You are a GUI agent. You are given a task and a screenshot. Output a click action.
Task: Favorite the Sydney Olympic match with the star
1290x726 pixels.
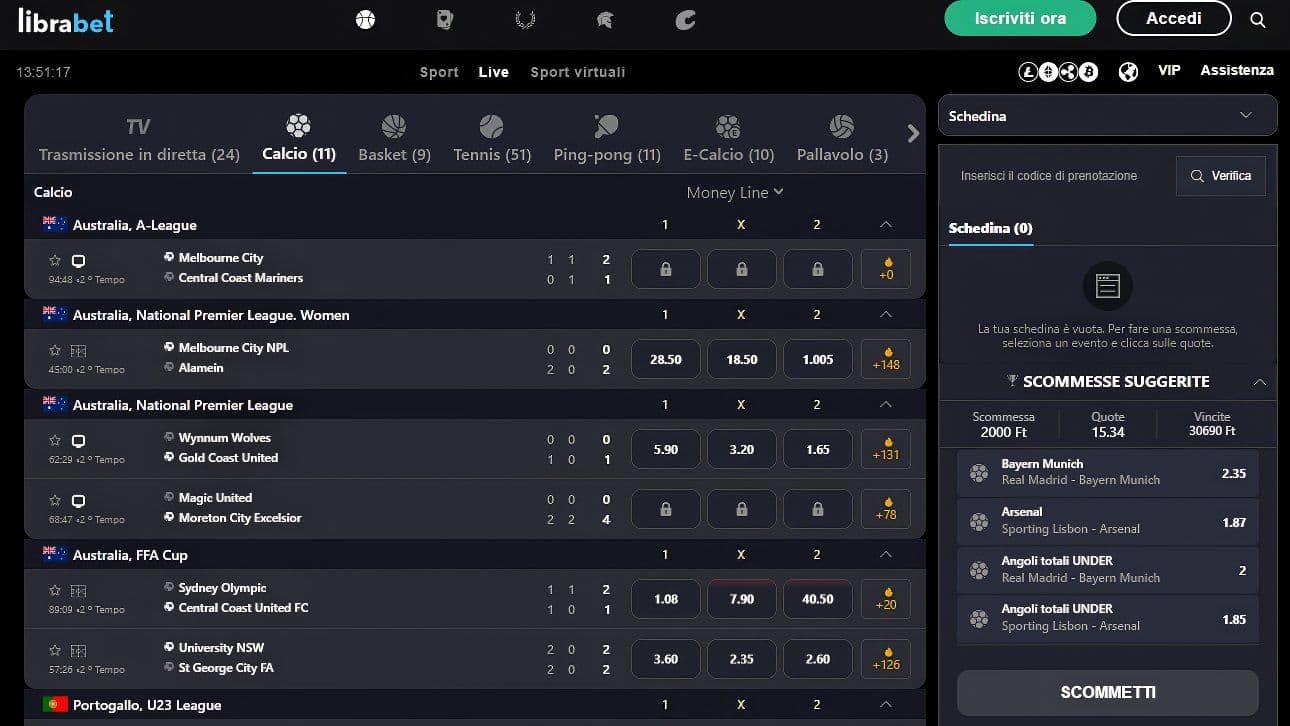(x=57, y=589)
